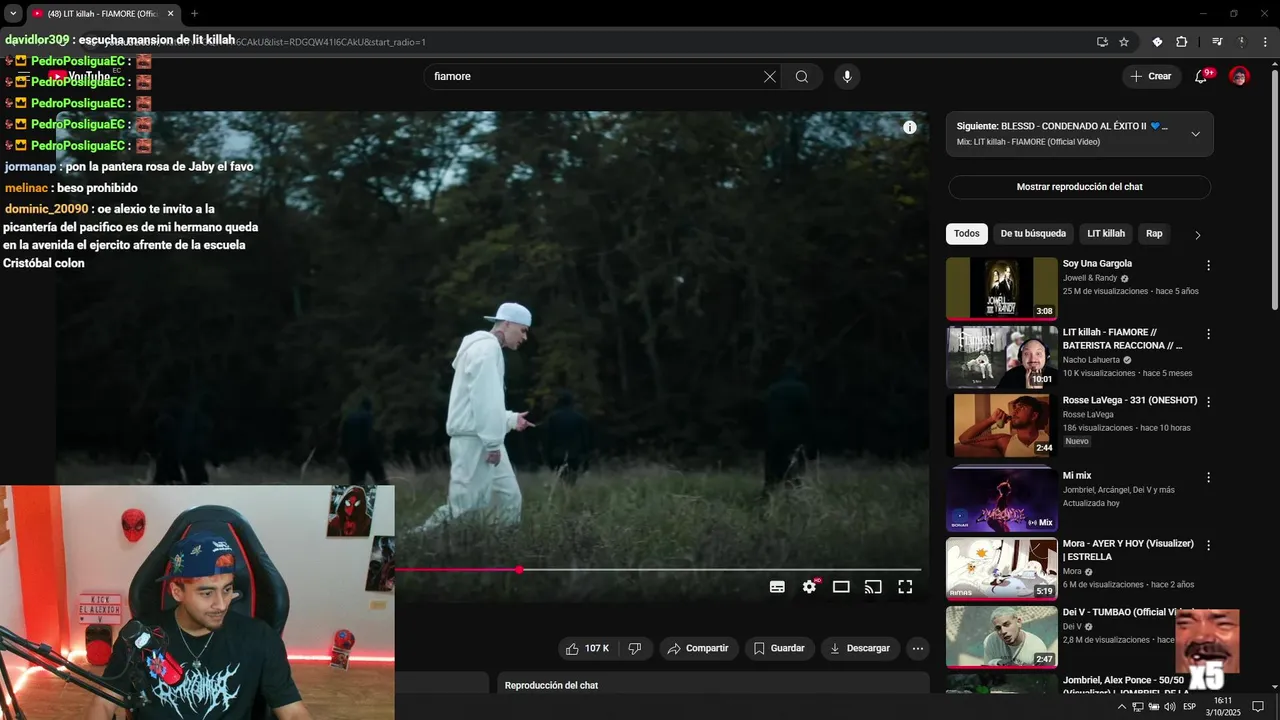The image size is (1280, 720).
Task: Like the video with 107 K likes
Action: pos(588,648)
